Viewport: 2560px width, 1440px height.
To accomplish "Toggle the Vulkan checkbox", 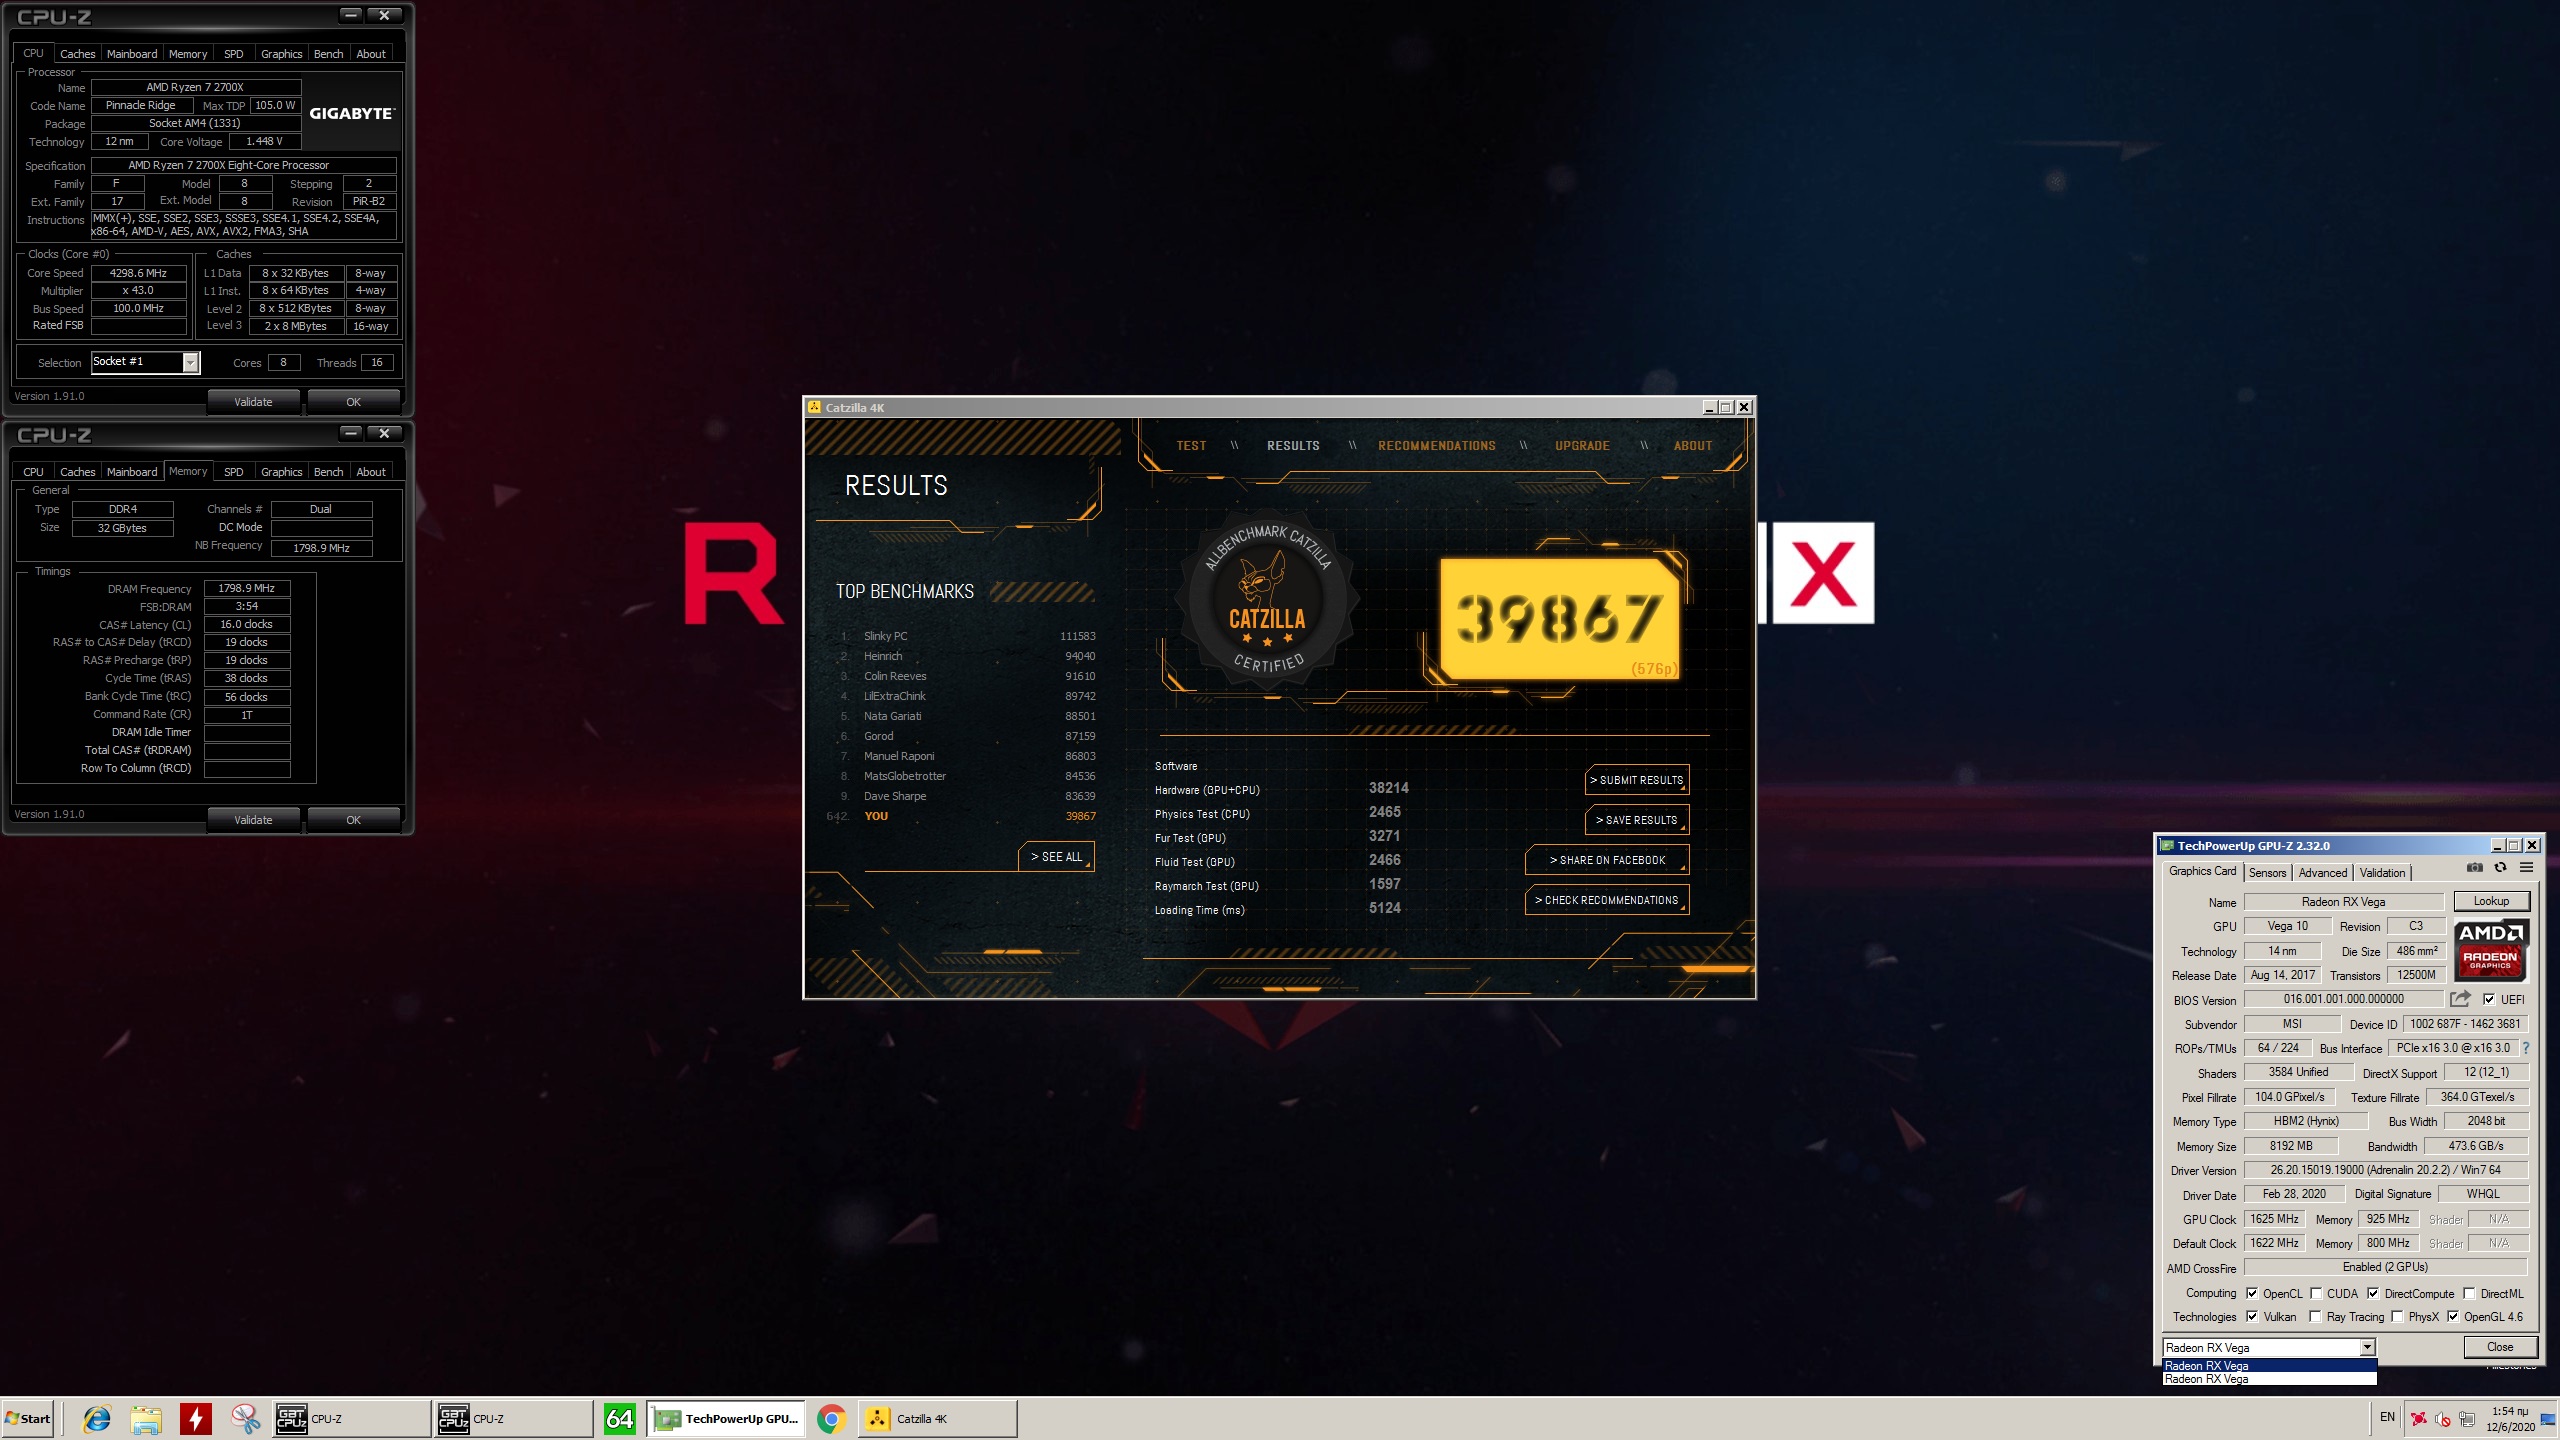I will (2252, 1316).
